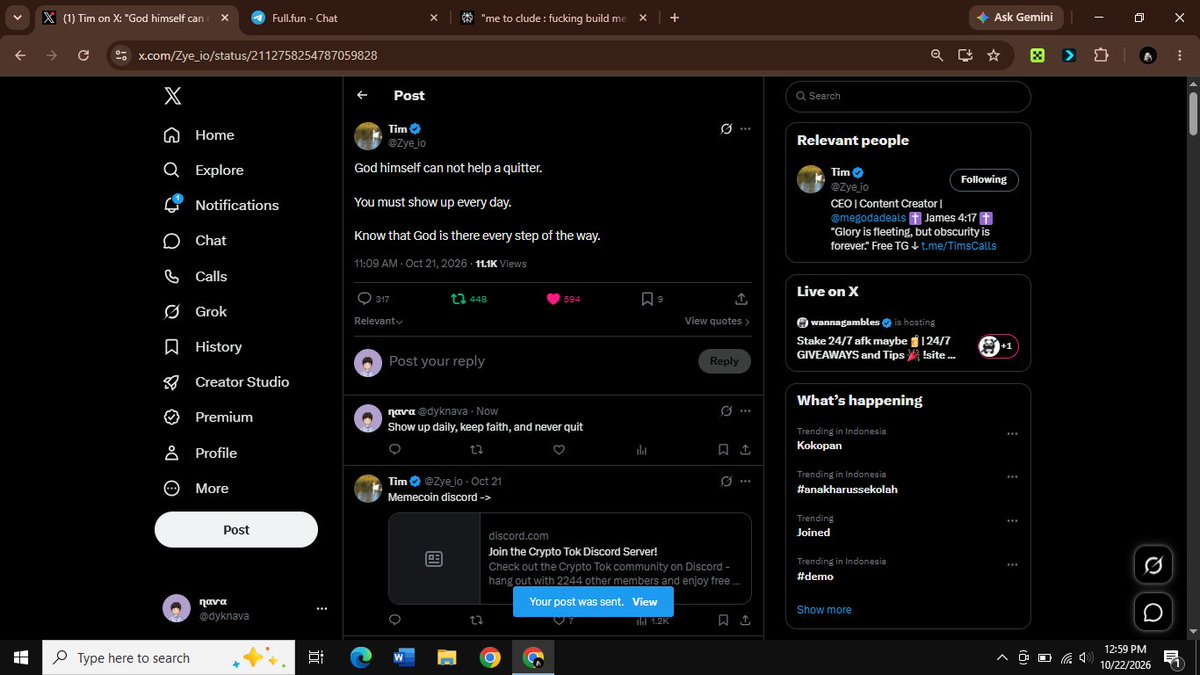Click reply icon under nava's reply
Image resolution: width=1200 pixels, height=675 pixels.
[394, 450]
